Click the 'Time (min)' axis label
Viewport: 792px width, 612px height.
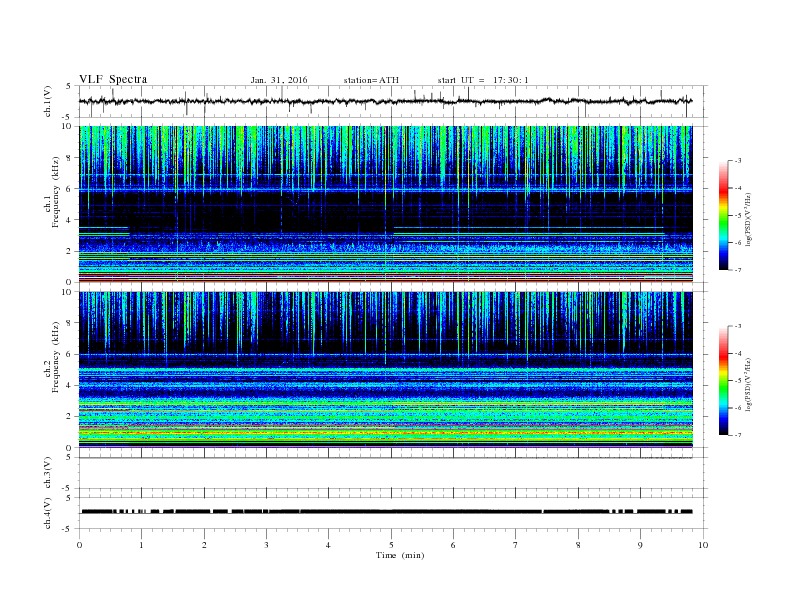400,555
